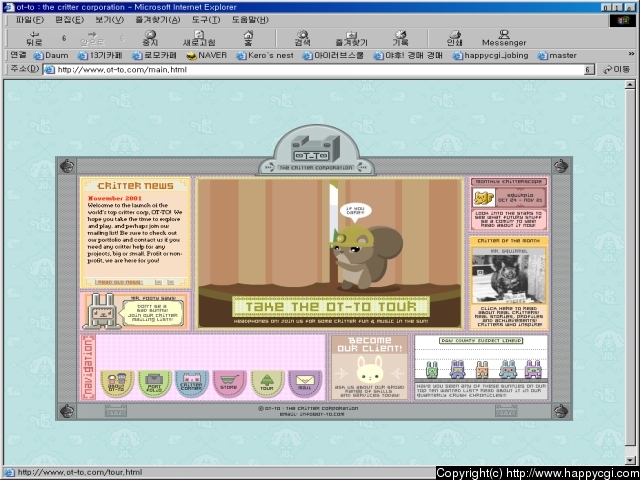Click the Mr. Squirrel photo in Critter of the Month
640x480 pixels.
[x=509, y=279]
